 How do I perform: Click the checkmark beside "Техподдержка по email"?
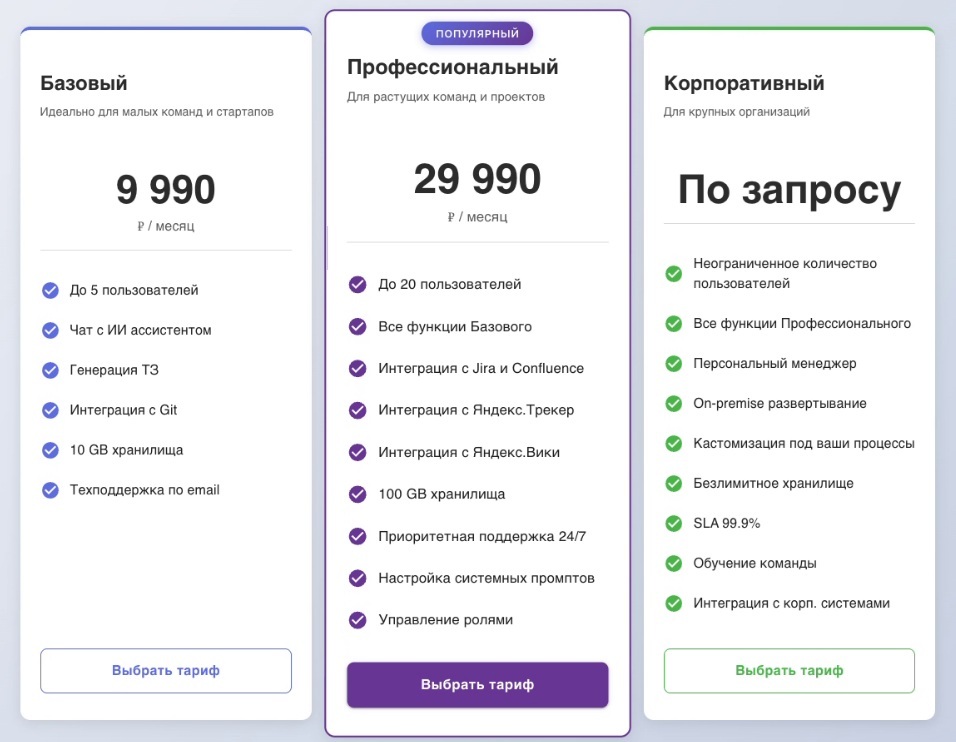[x=50, y=490]
